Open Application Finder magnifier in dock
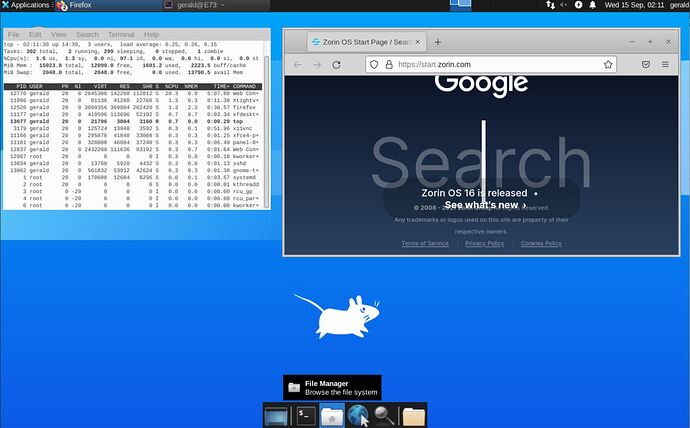The image size is (690, 428). click(383, 416)
